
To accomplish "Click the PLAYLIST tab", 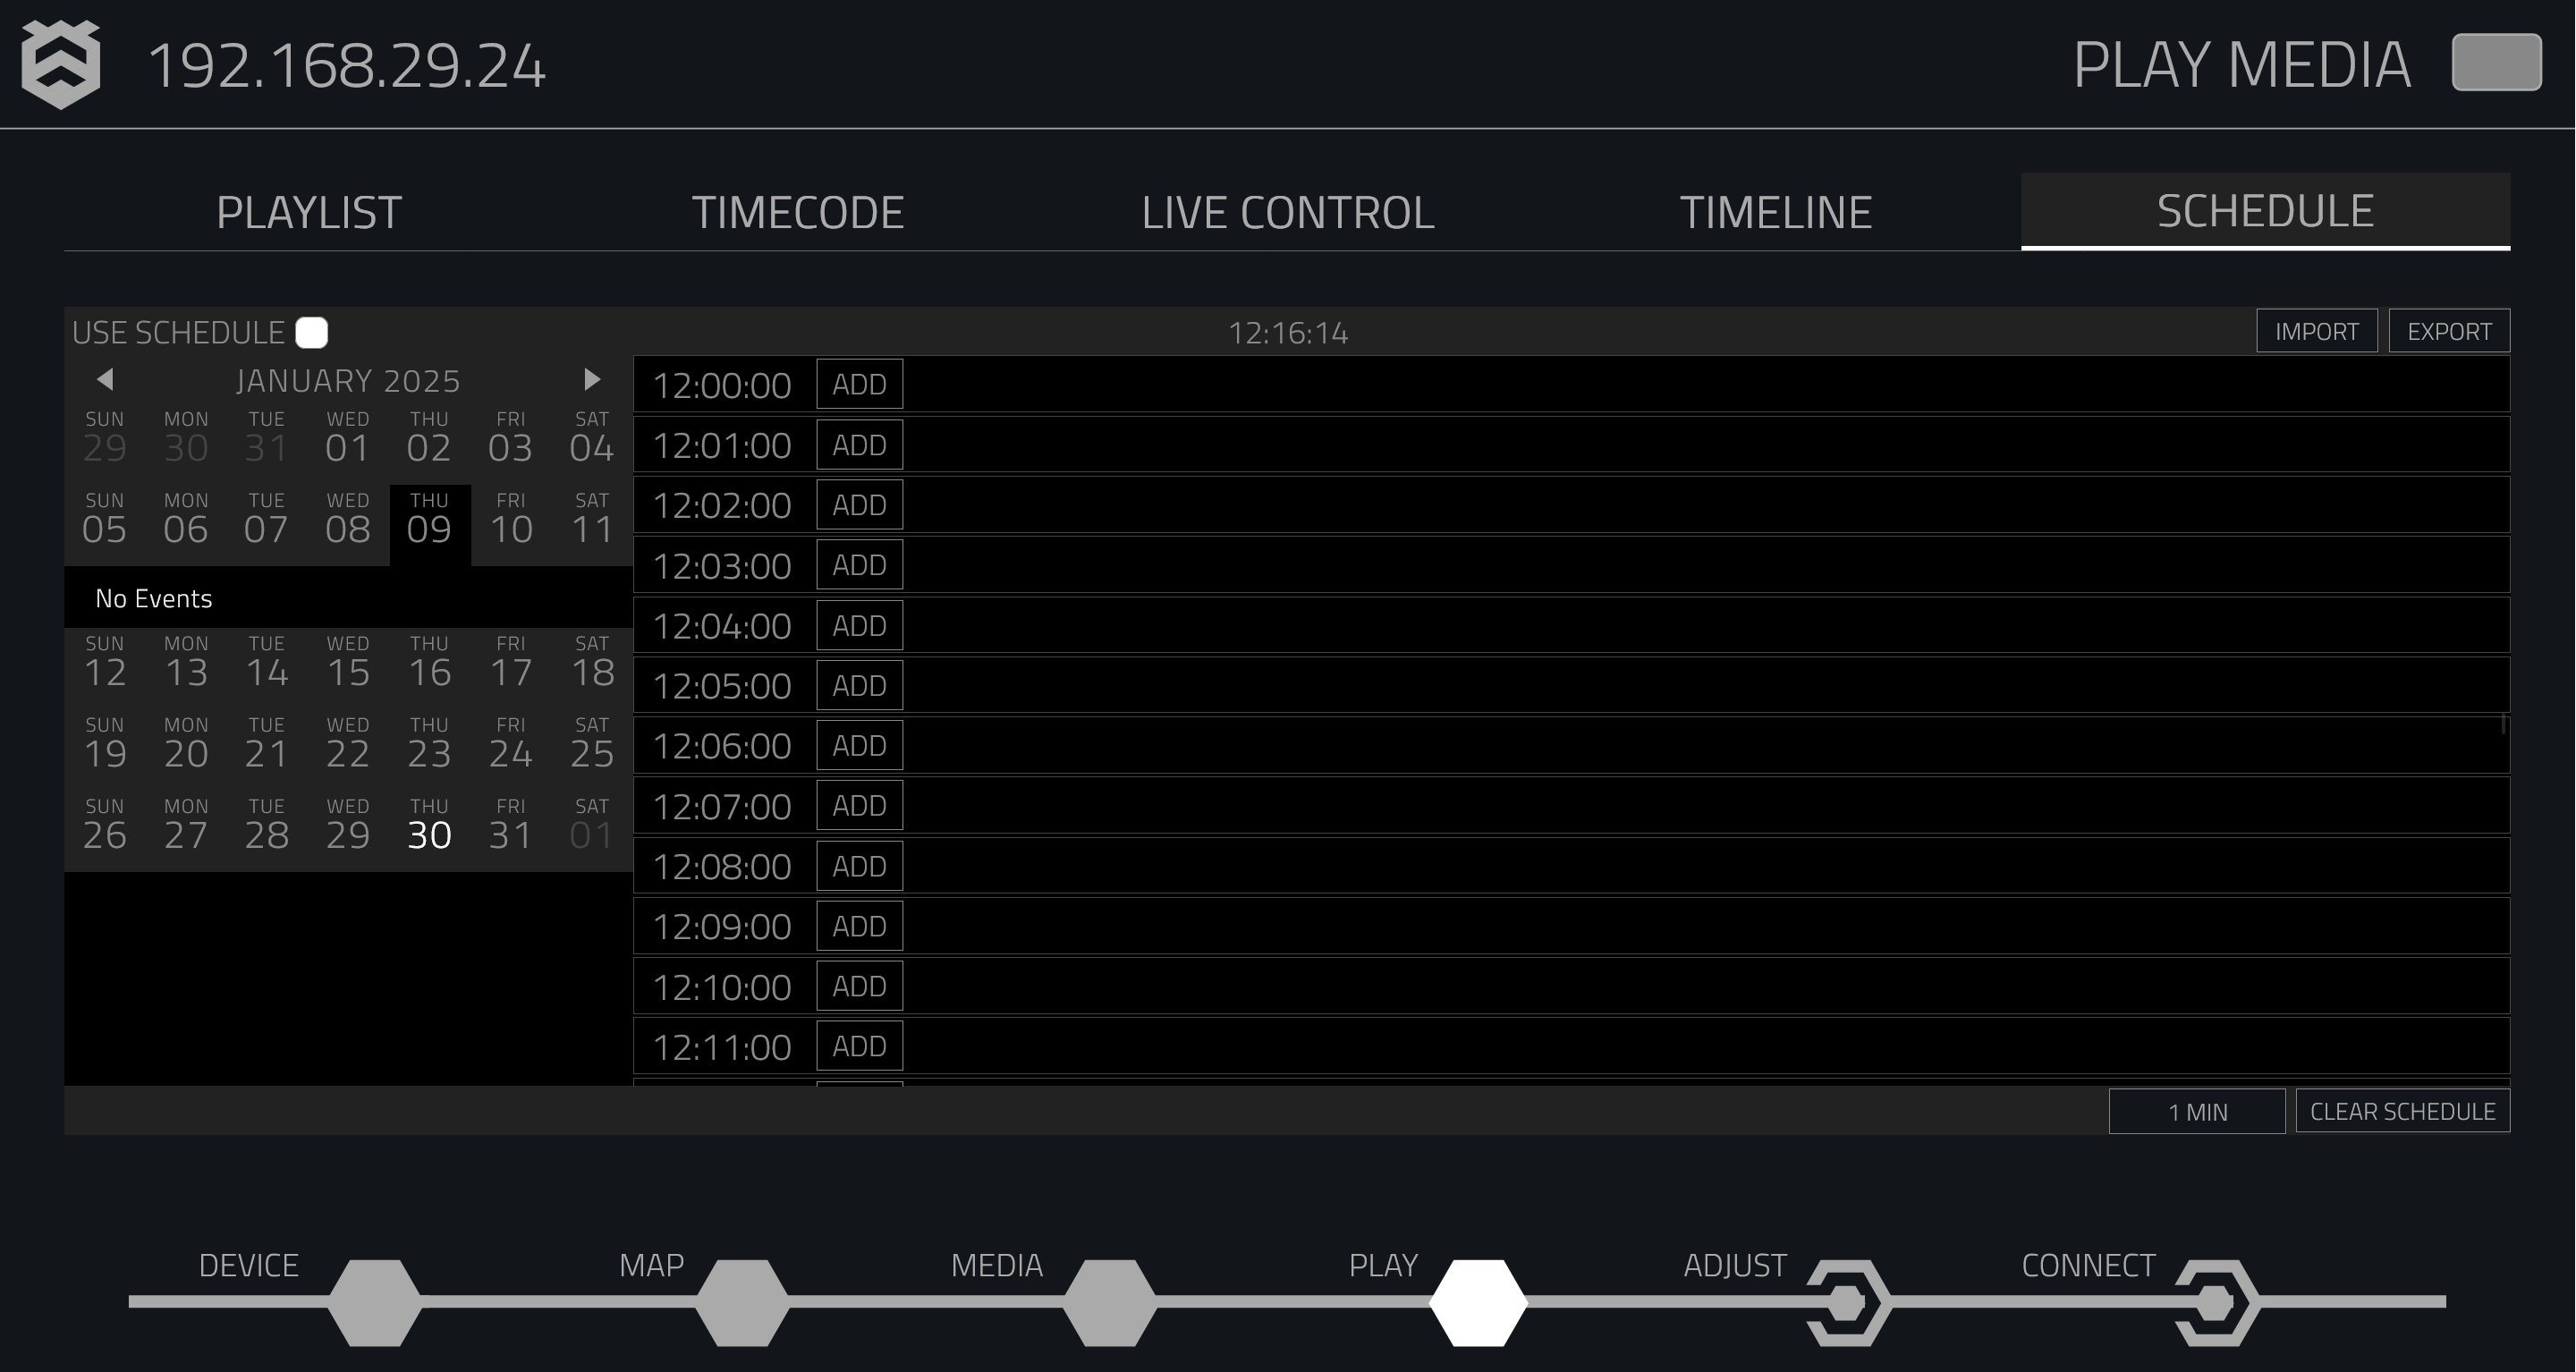I will point(307,211).
